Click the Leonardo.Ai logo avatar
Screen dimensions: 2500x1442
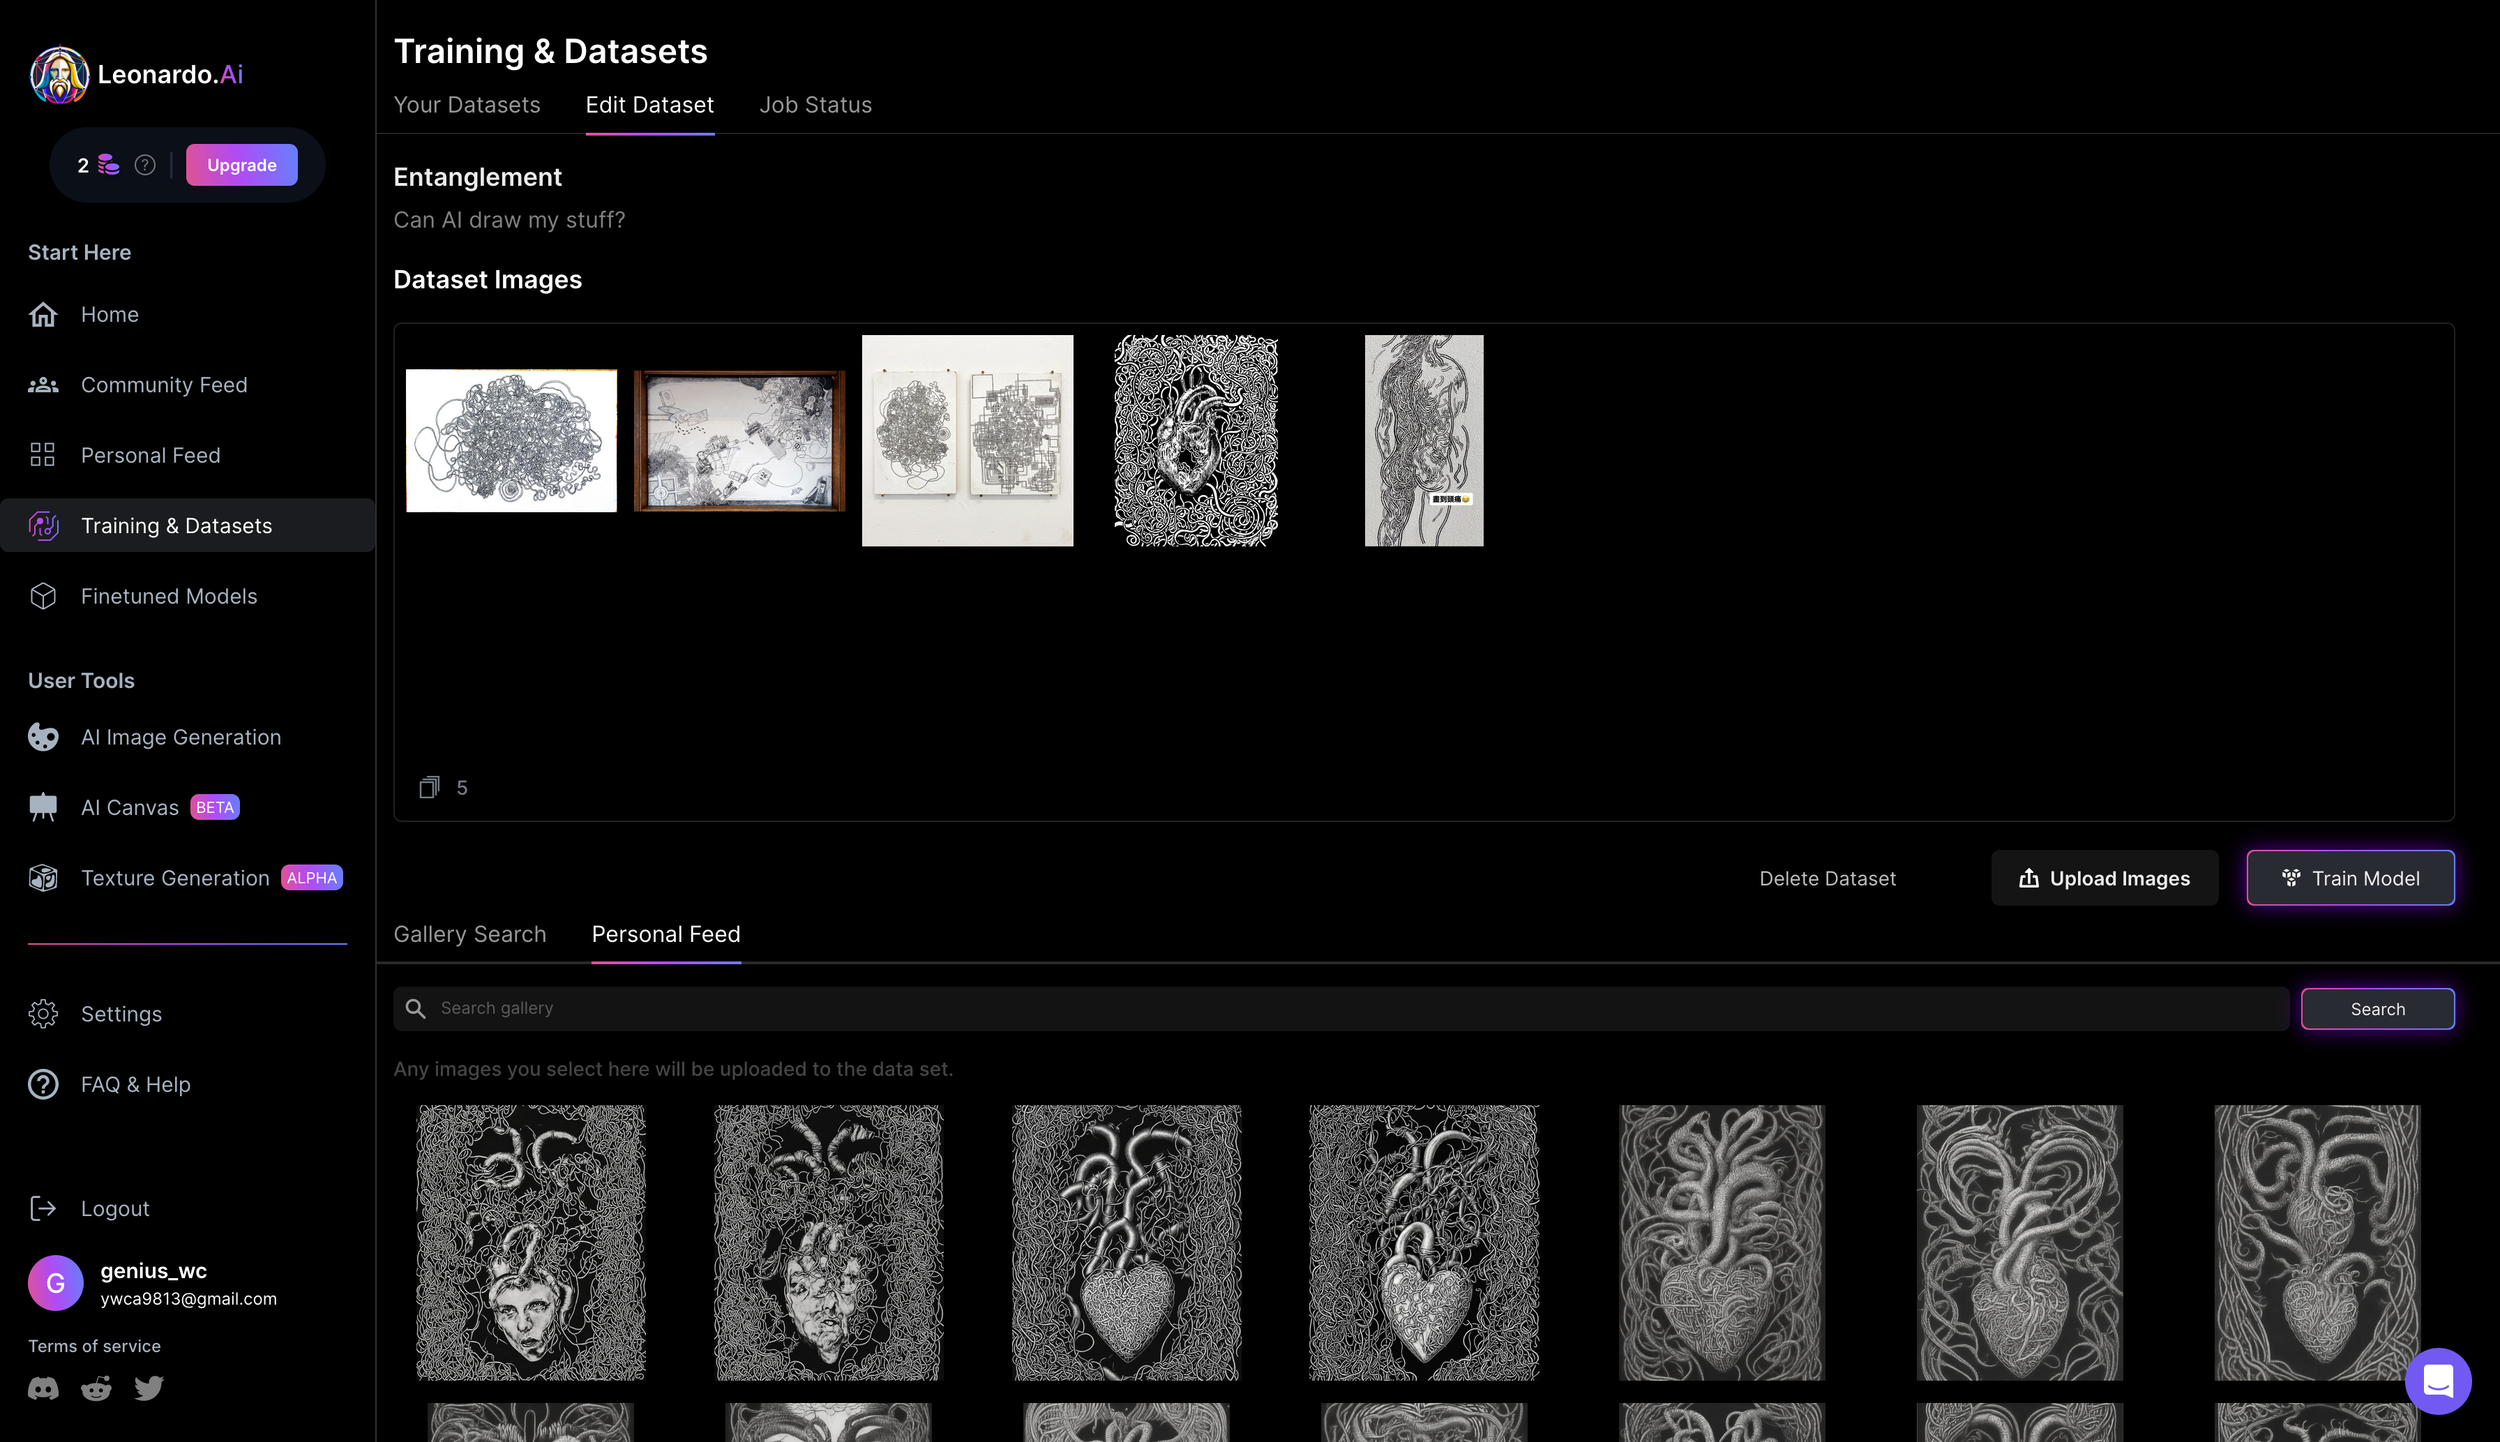click(60, 75)
